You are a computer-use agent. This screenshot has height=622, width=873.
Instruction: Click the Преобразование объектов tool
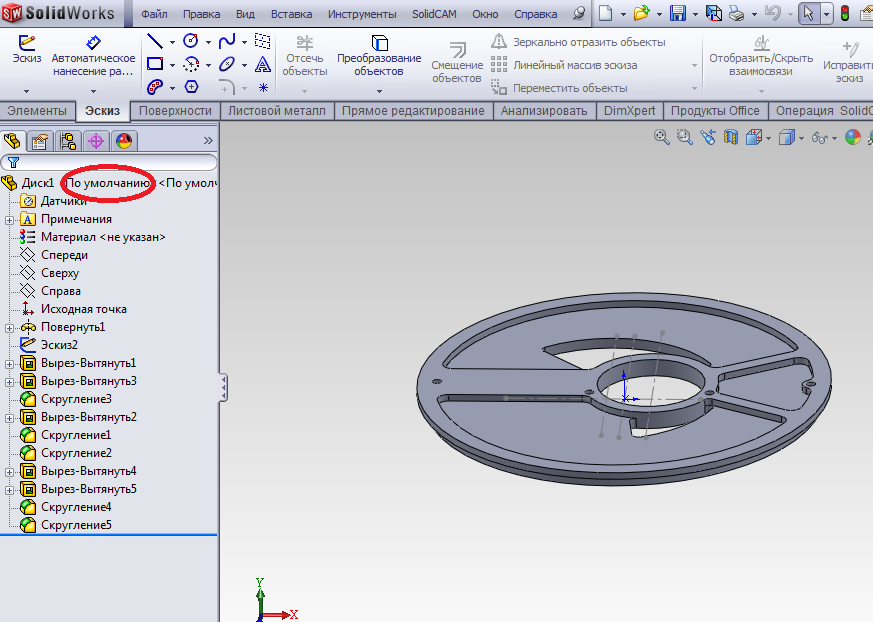(379, 56)
